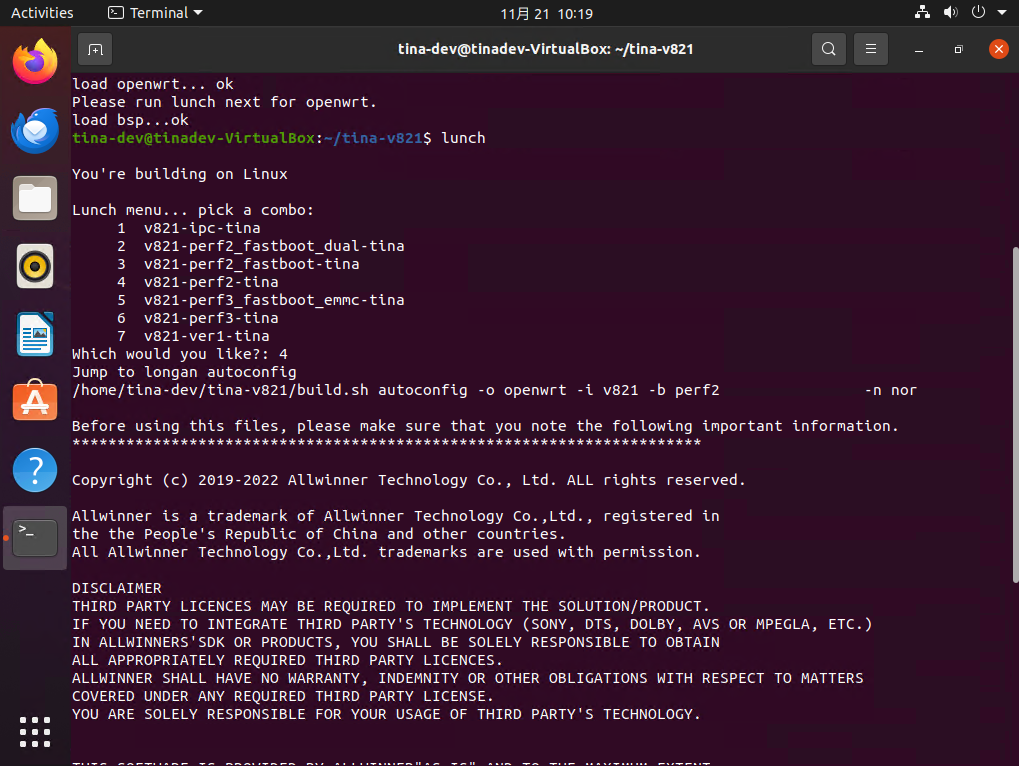Launch Firefox from the dock
Image resolution: width=1019 pixels, height=766 pixels.
(35, 62)
